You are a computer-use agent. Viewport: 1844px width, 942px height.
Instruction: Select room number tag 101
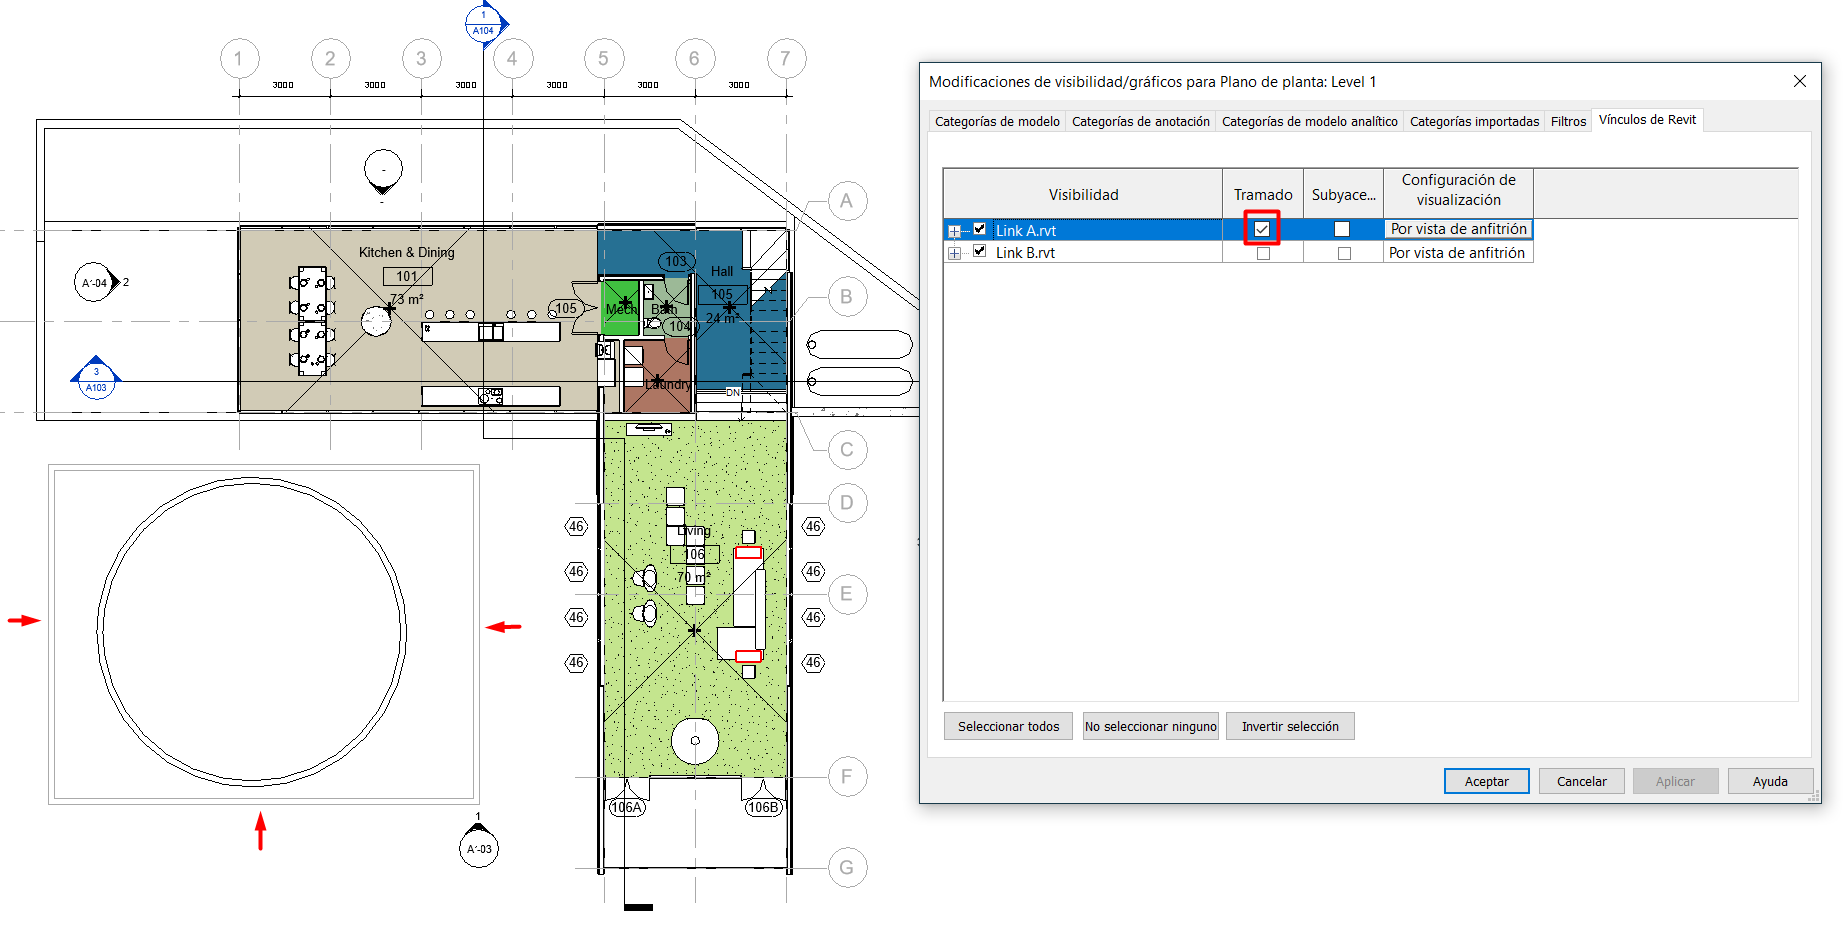(407, 276)
